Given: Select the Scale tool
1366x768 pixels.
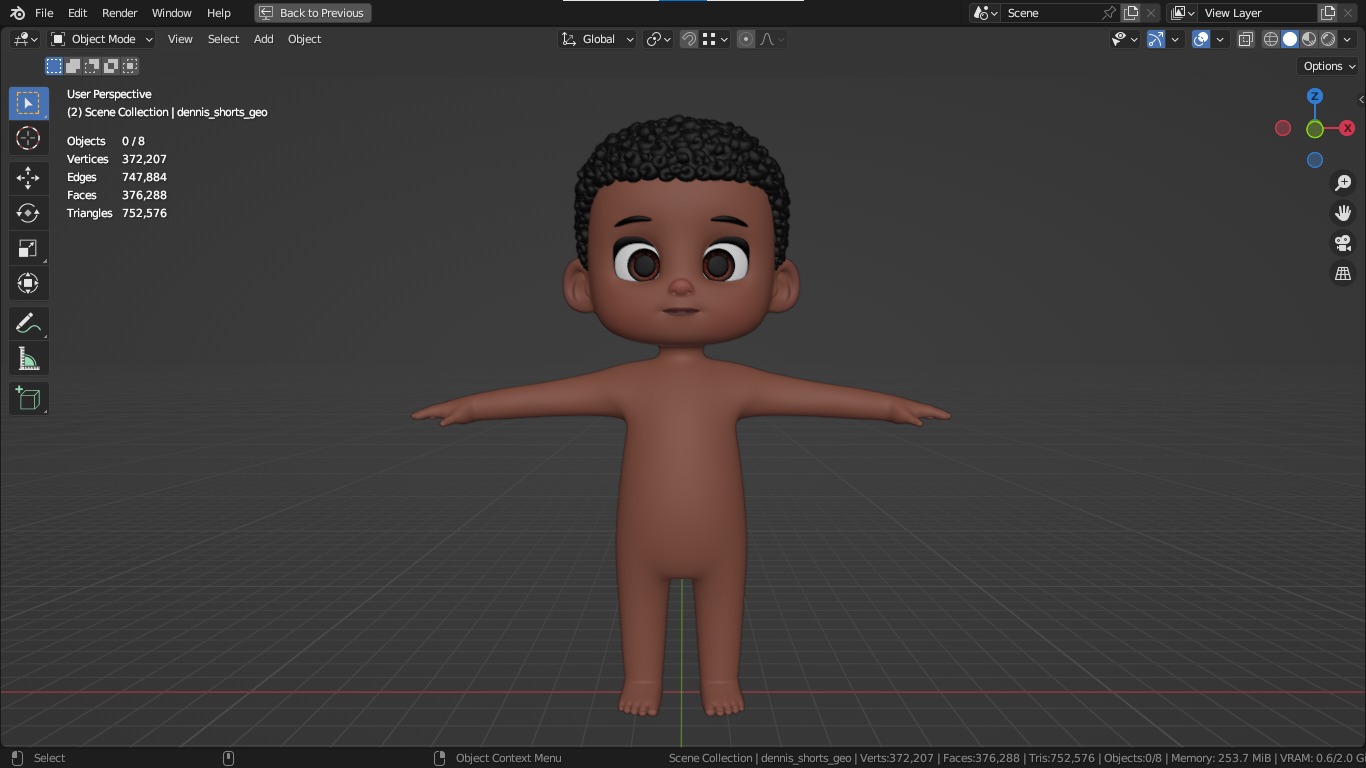Looking at the screenshot, I should pos(28,248).
